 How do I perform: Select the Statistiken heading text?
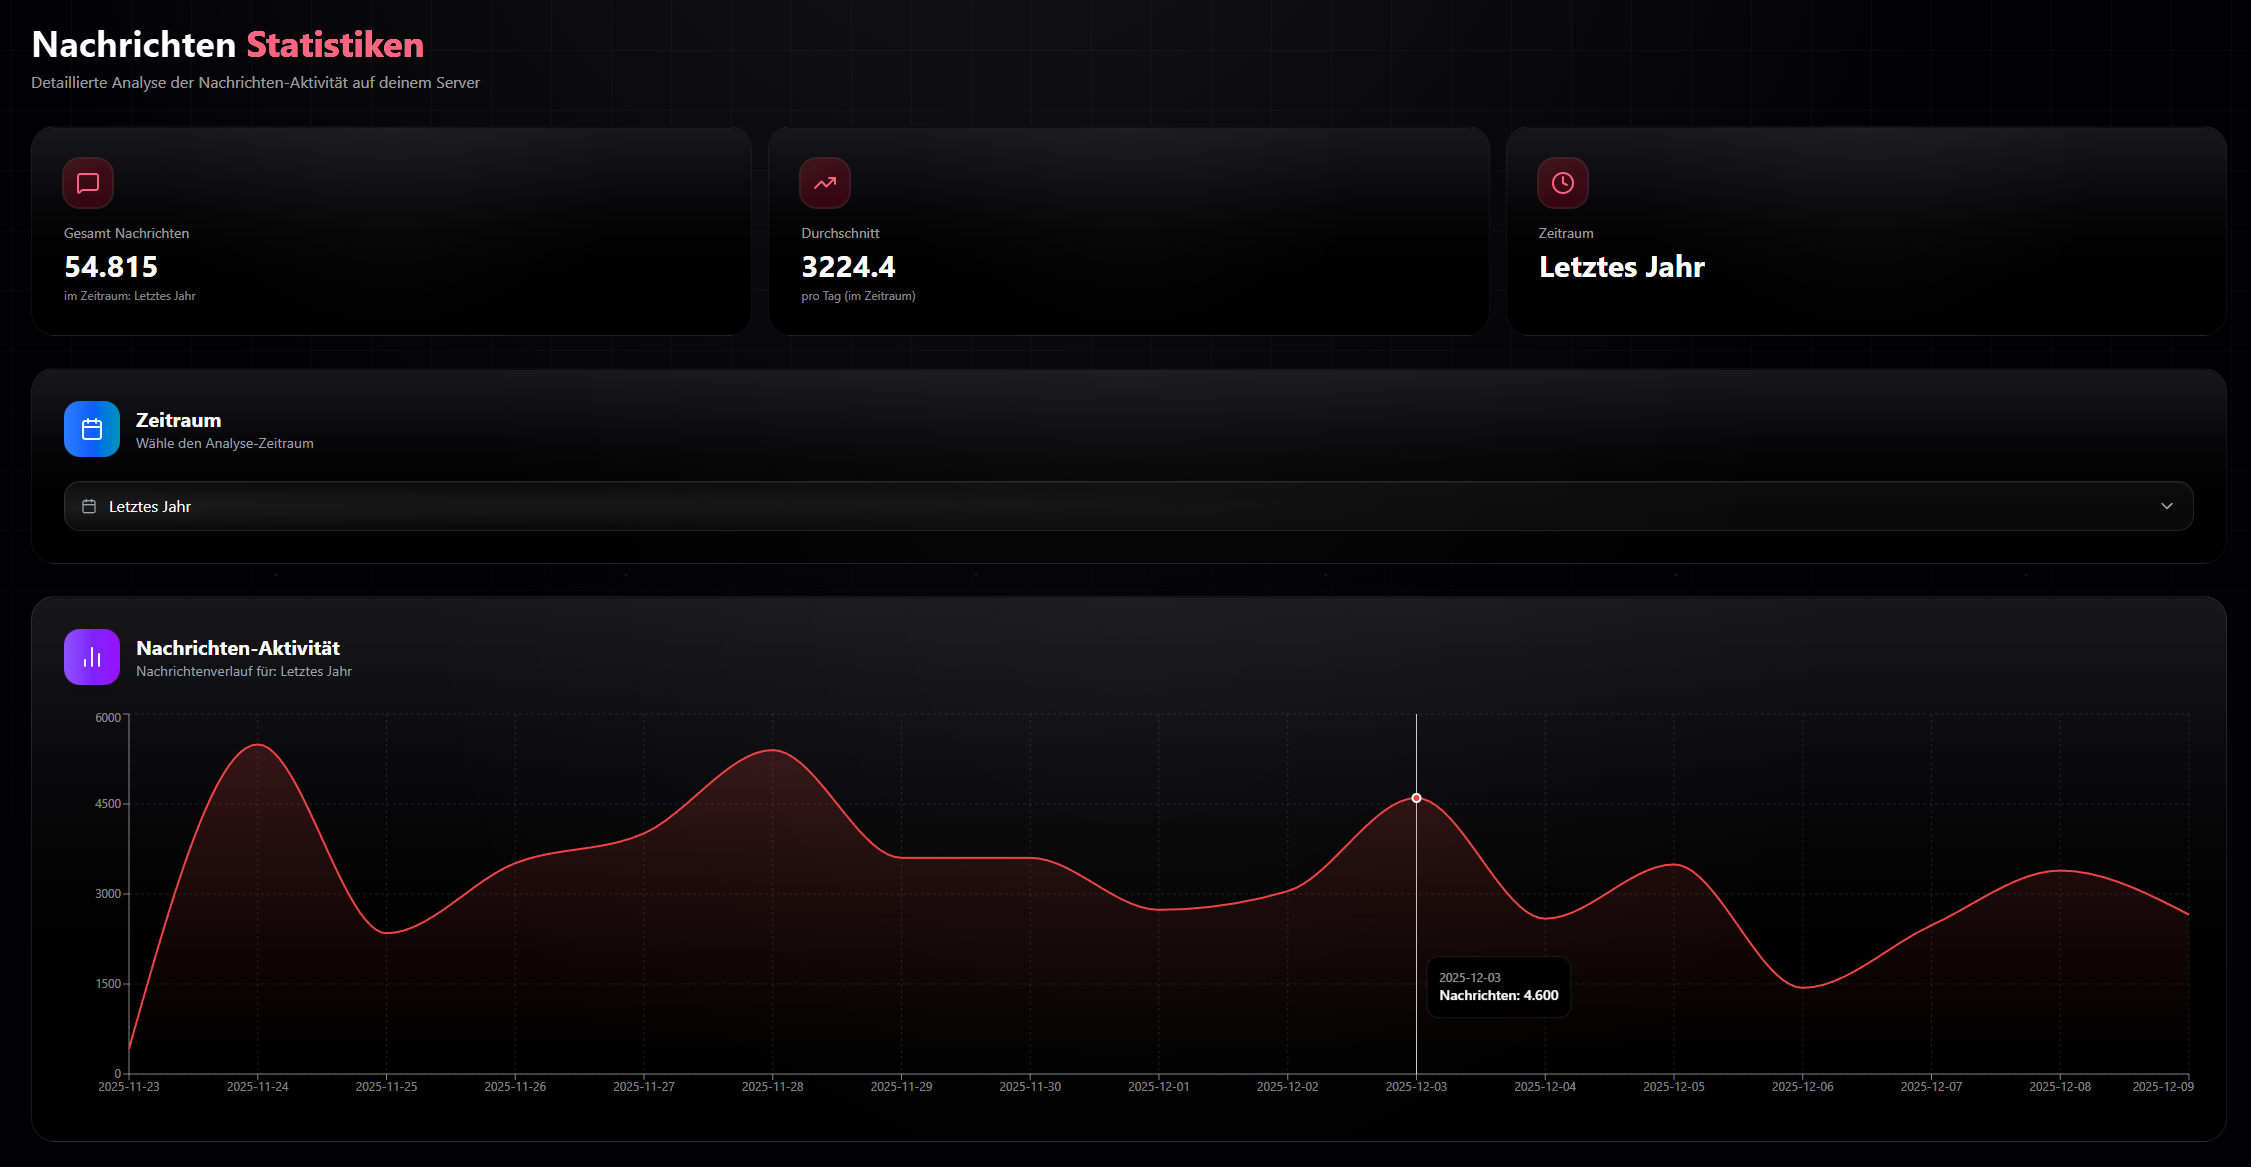[x=334, y=44]
